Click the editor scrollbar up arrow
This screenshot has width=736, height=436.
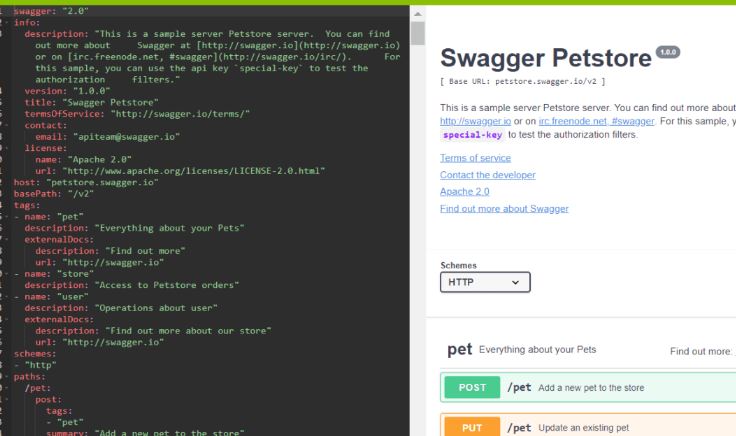click(x=418, y=14)
